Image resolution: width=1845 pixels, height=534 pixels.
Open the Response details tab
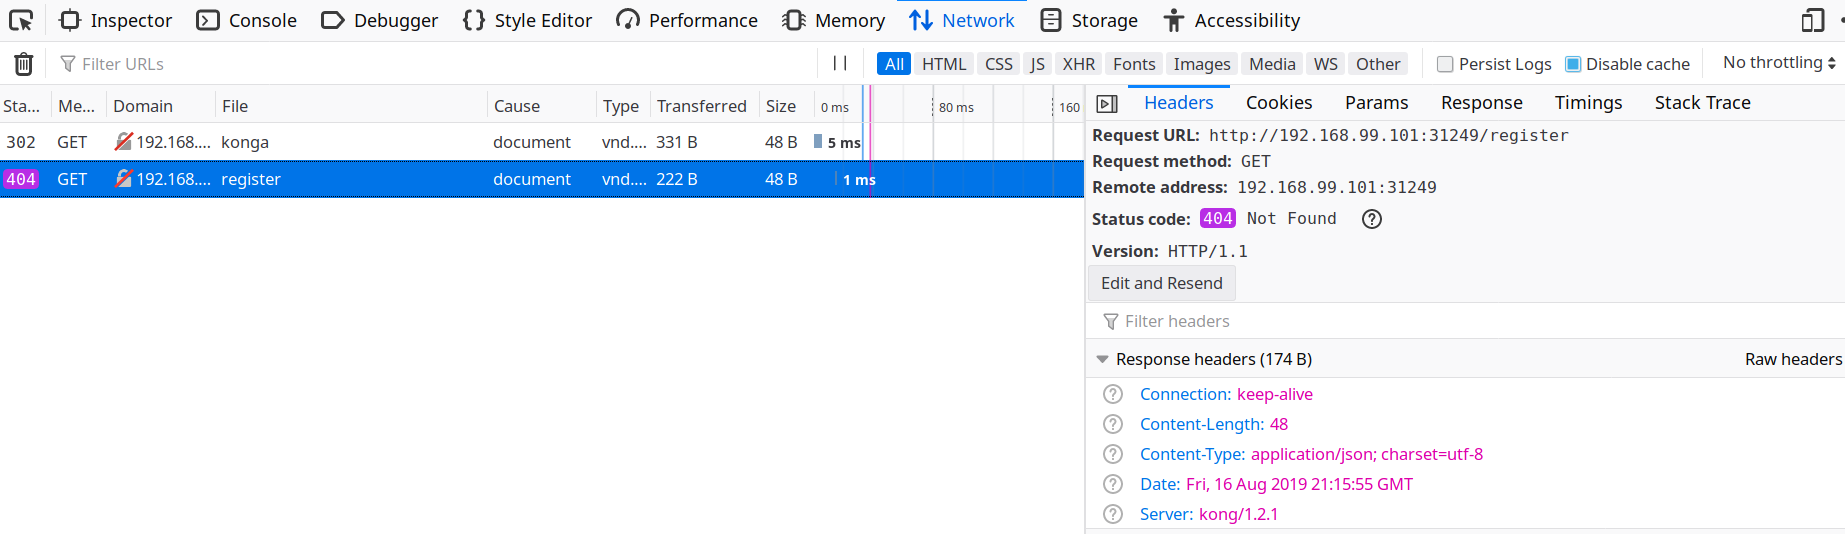[x=1481, y=103]
